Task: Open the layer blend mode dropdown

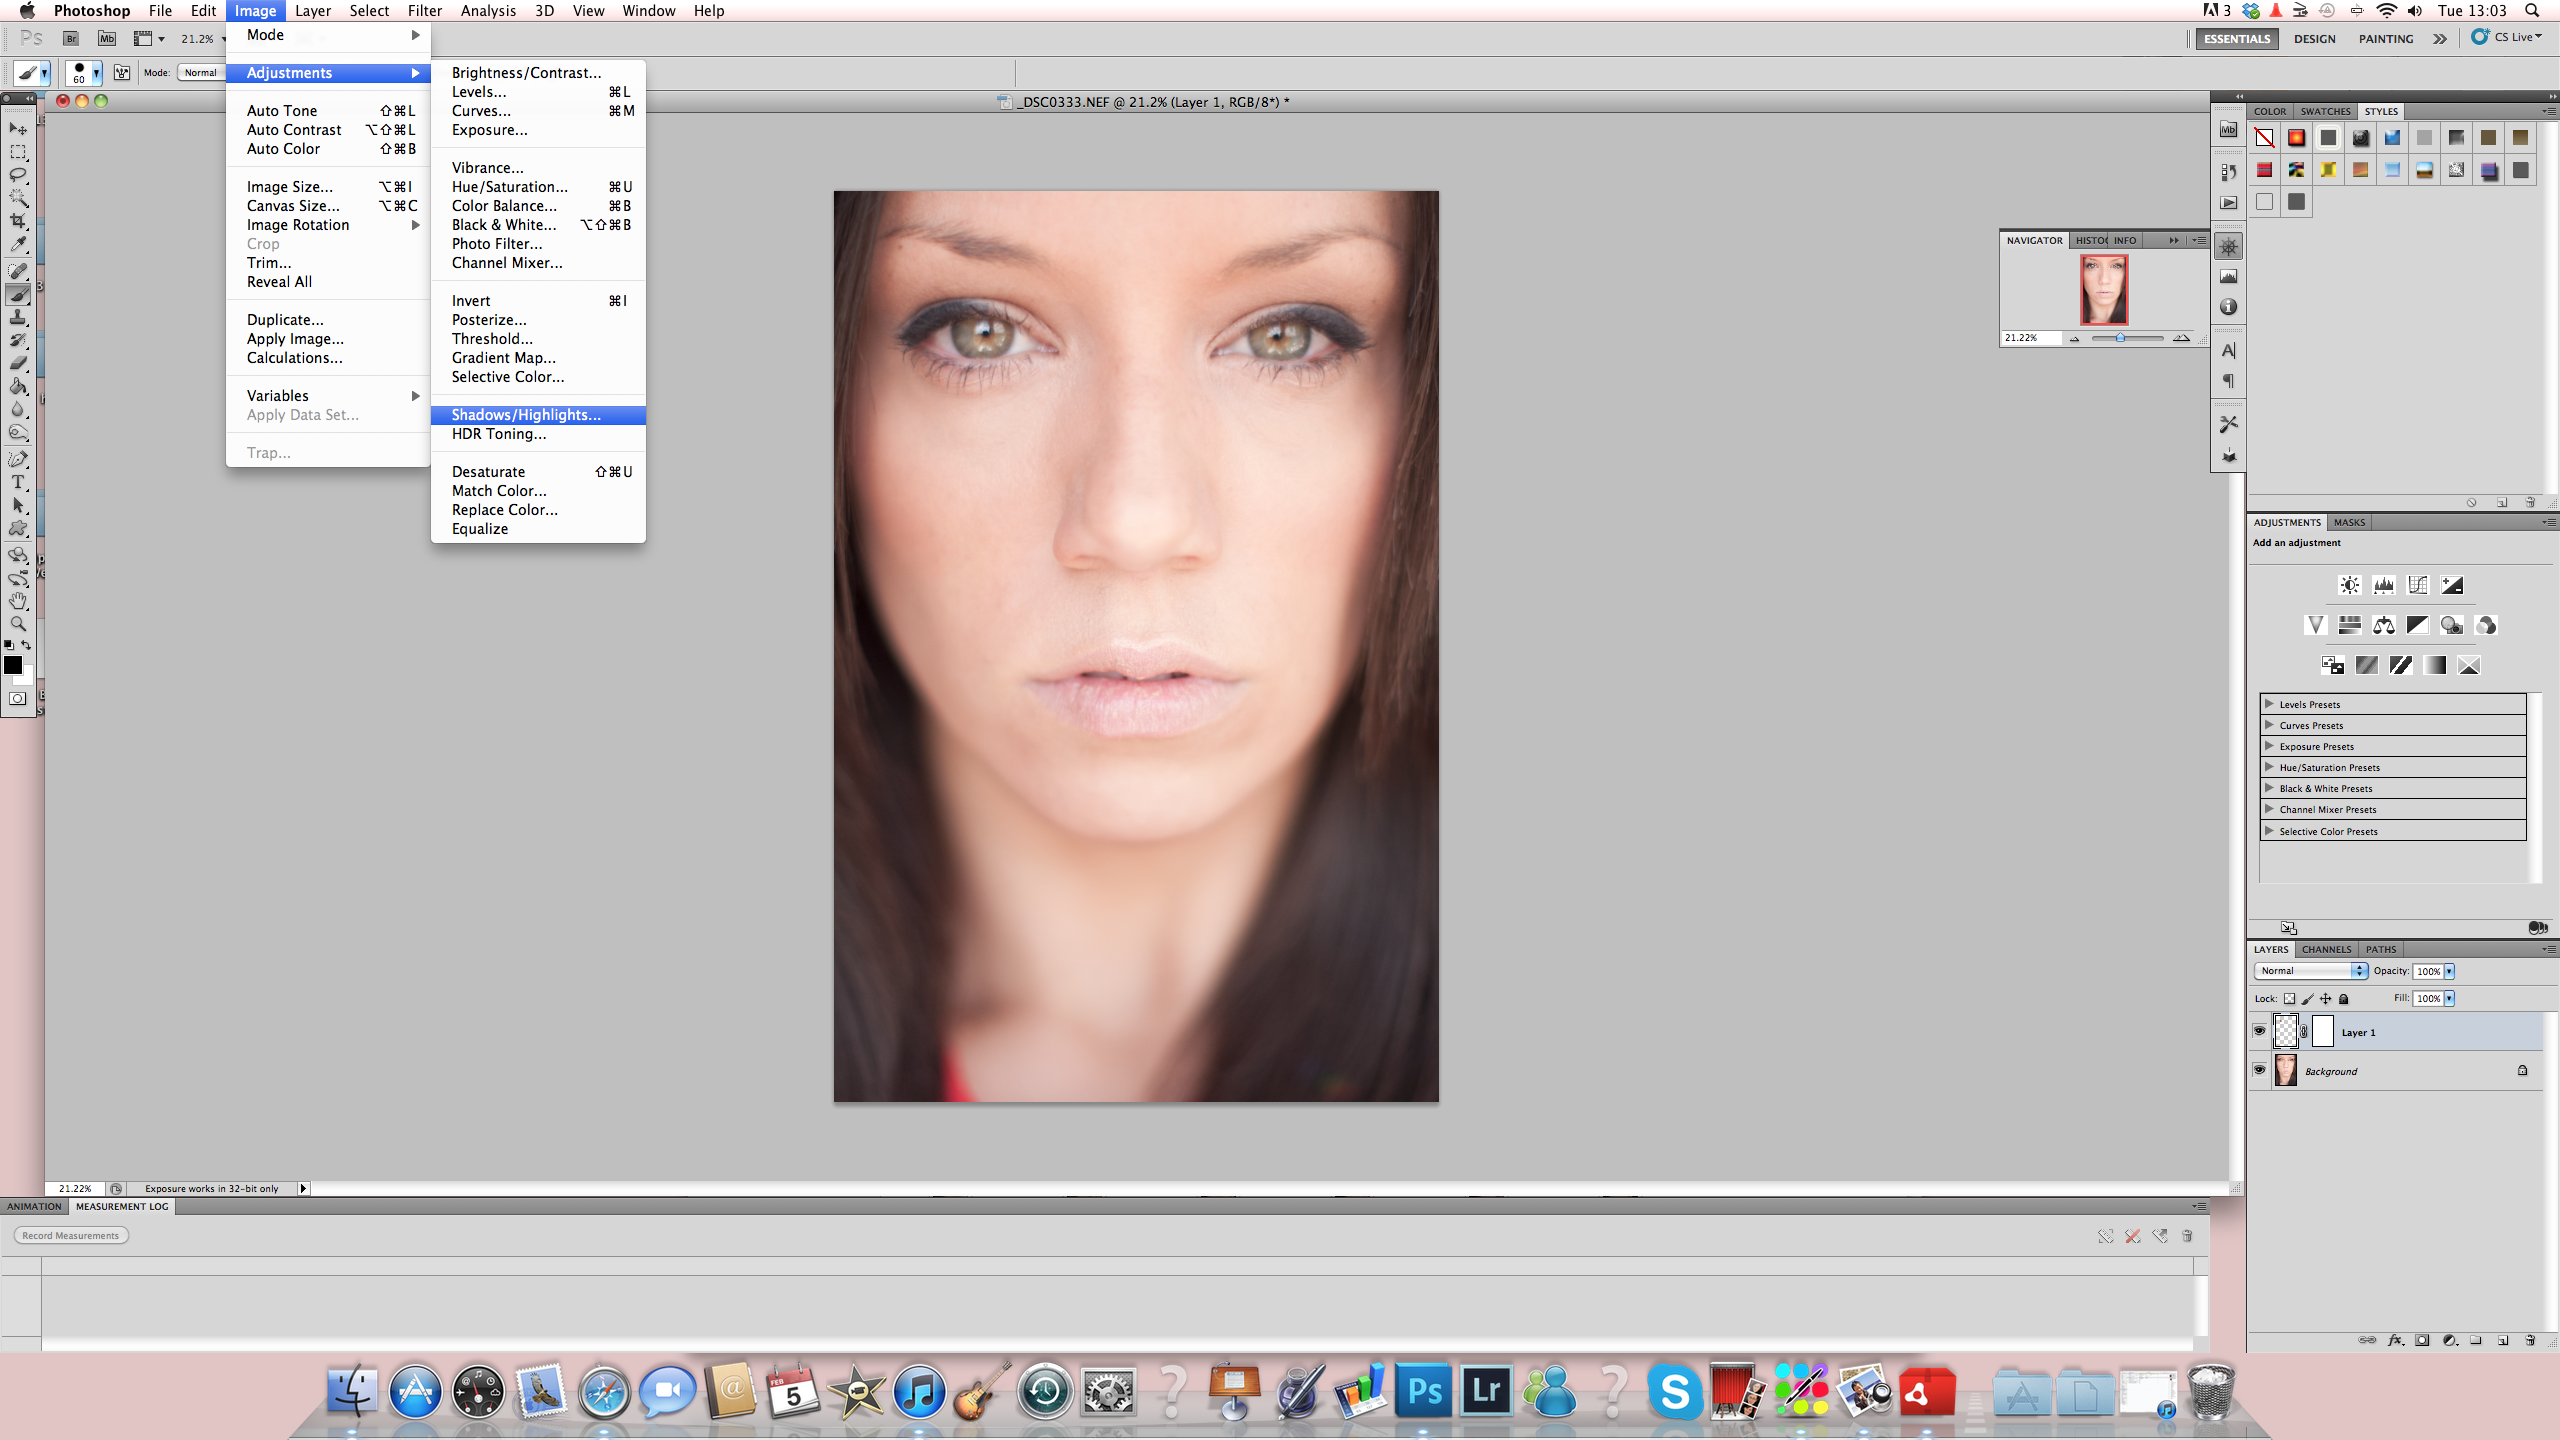Action: pos(2310,971)
